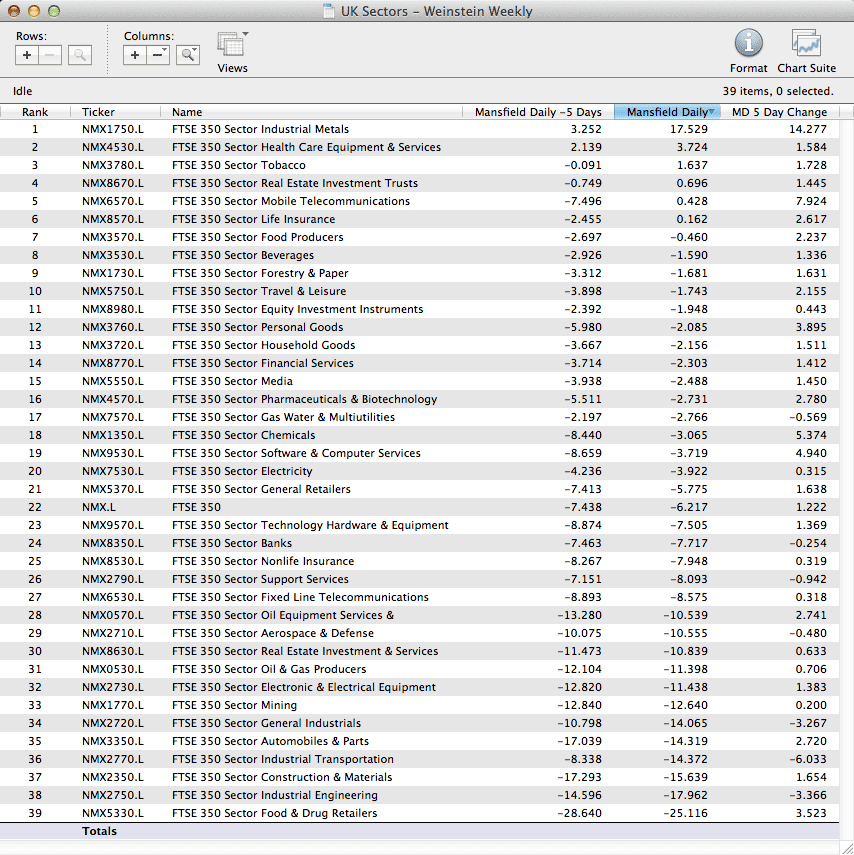Click the remove row minus button
The image size is (854, 855).
coord(50,55)
